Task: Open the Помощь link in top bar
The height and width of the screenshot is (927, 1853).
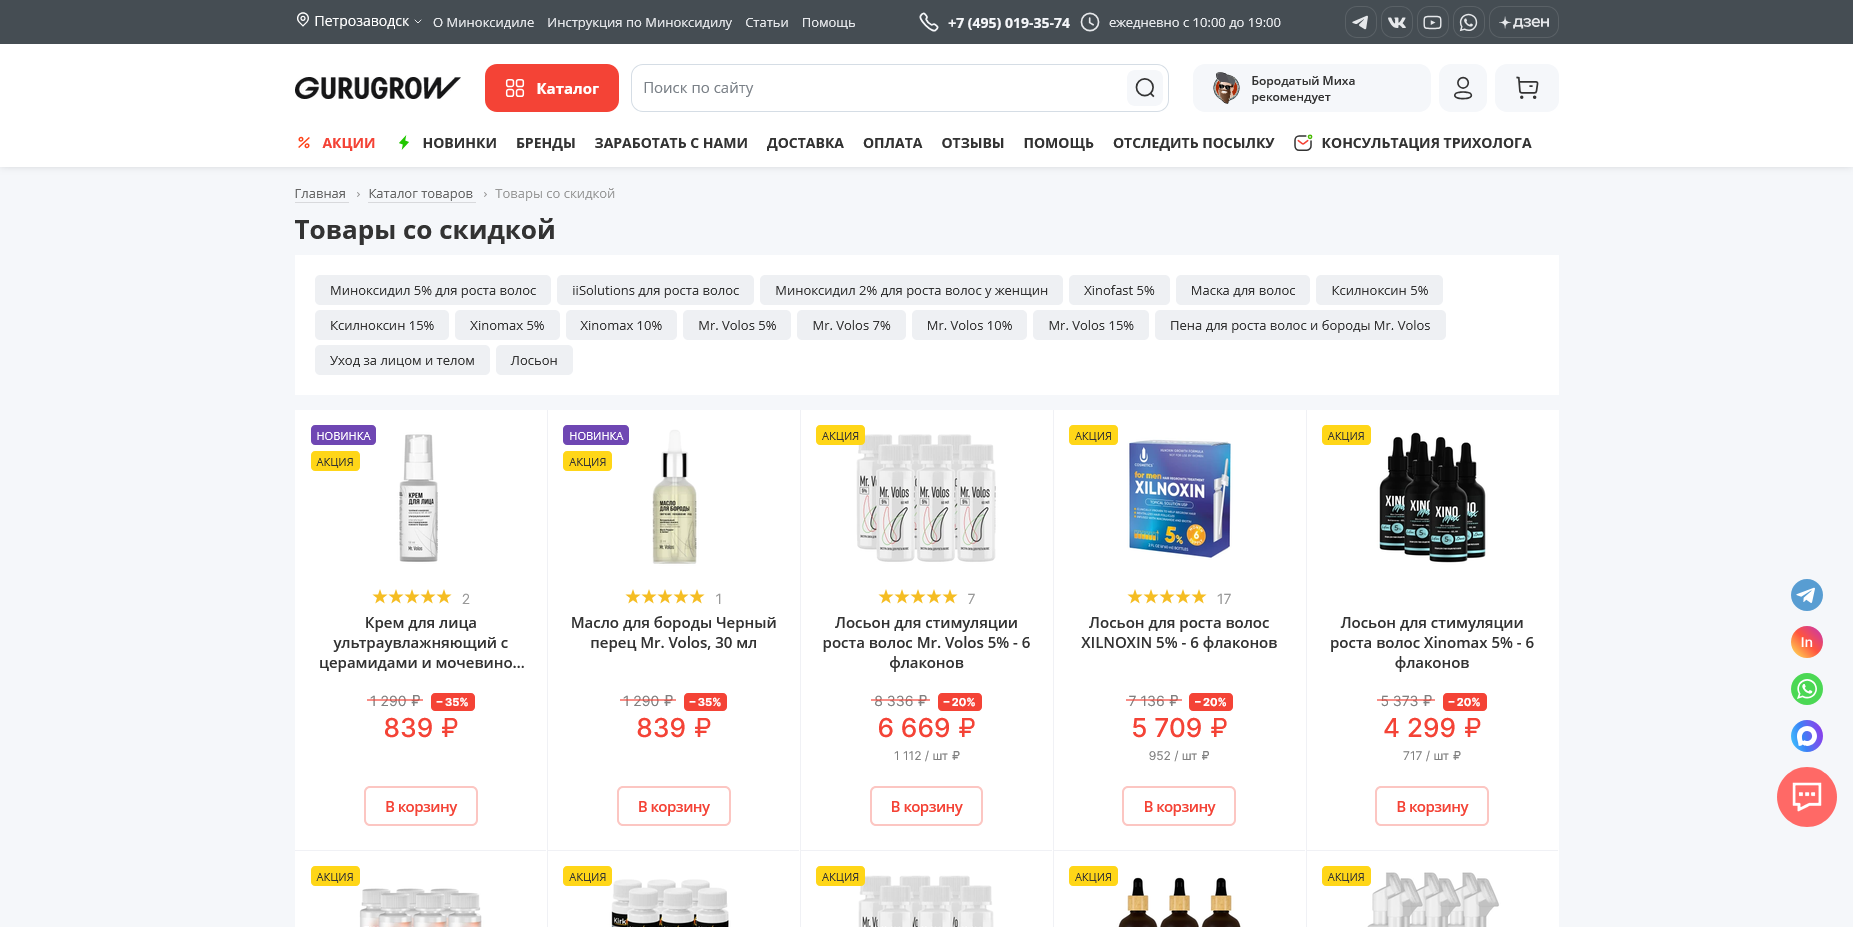Action: pos(828,22)
